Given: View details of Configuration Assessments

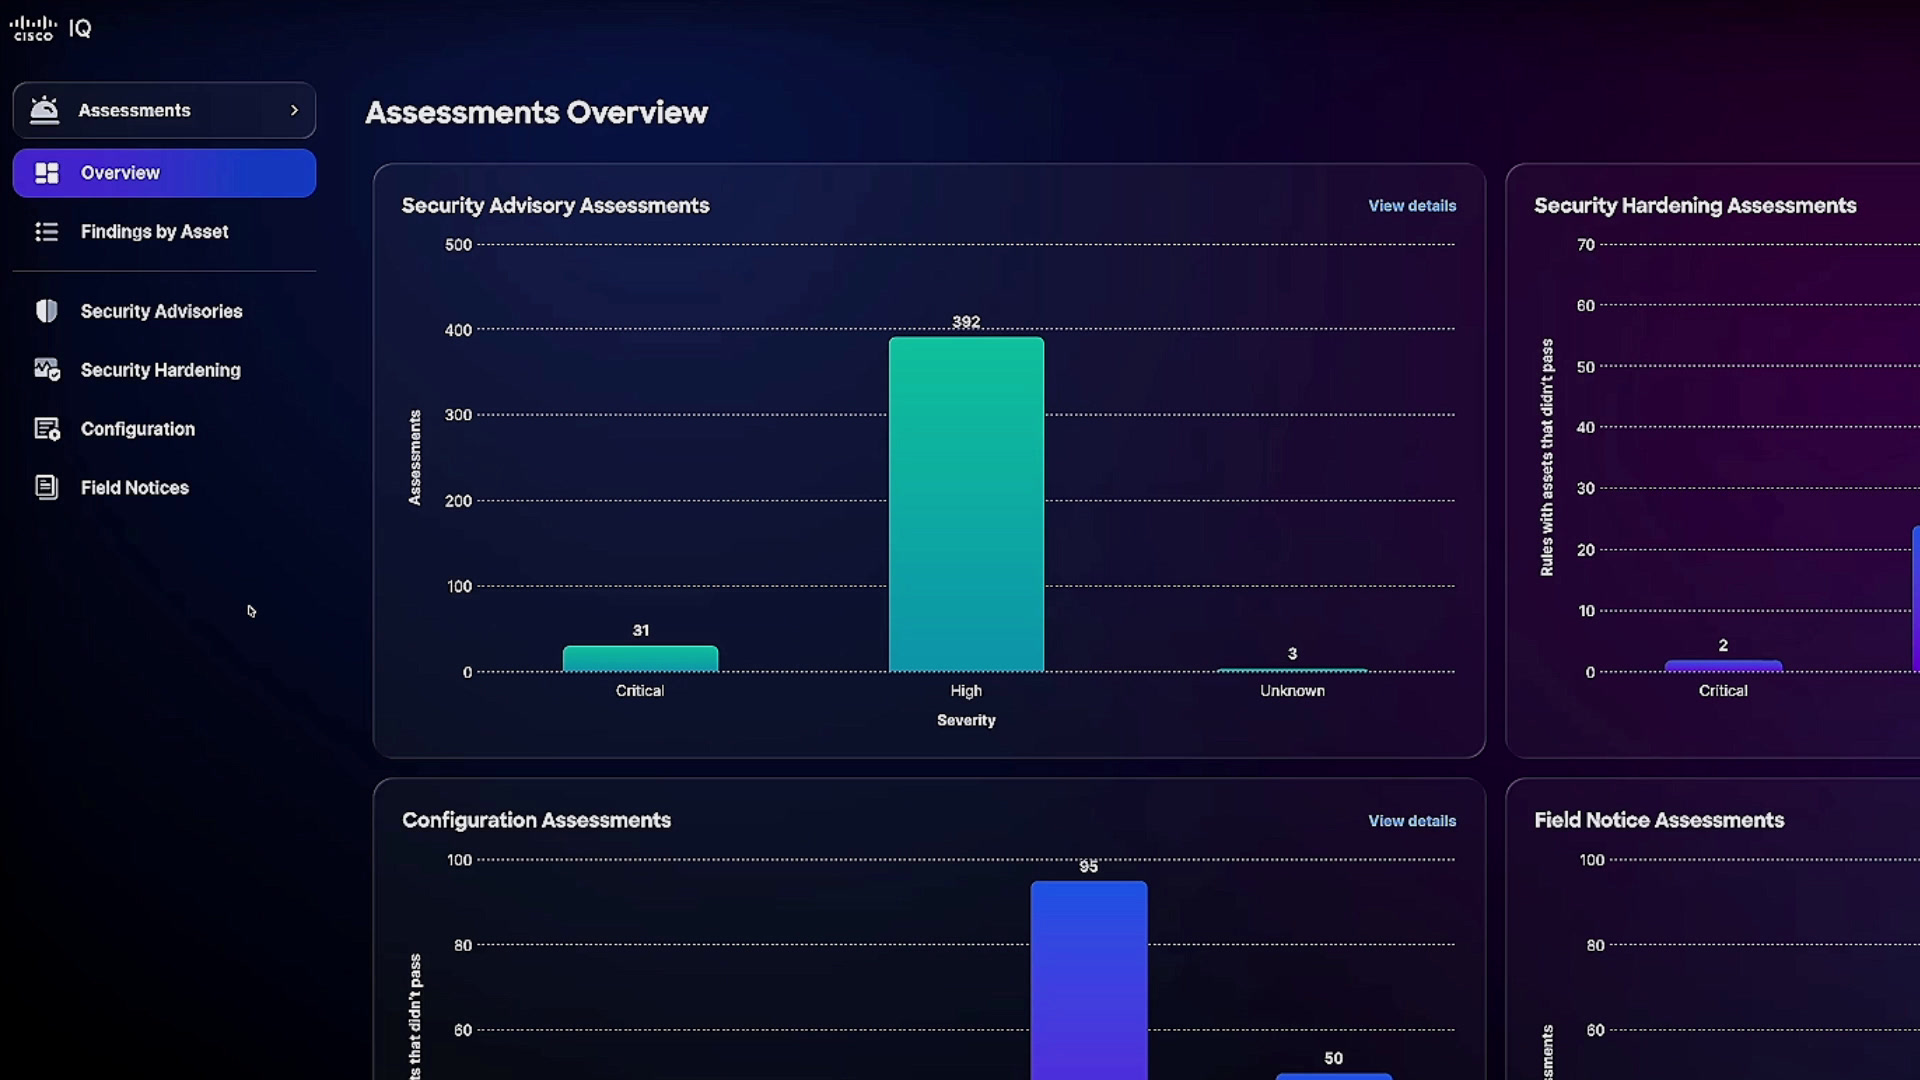Looking at the screenshot, I should tap(1412, 821).
